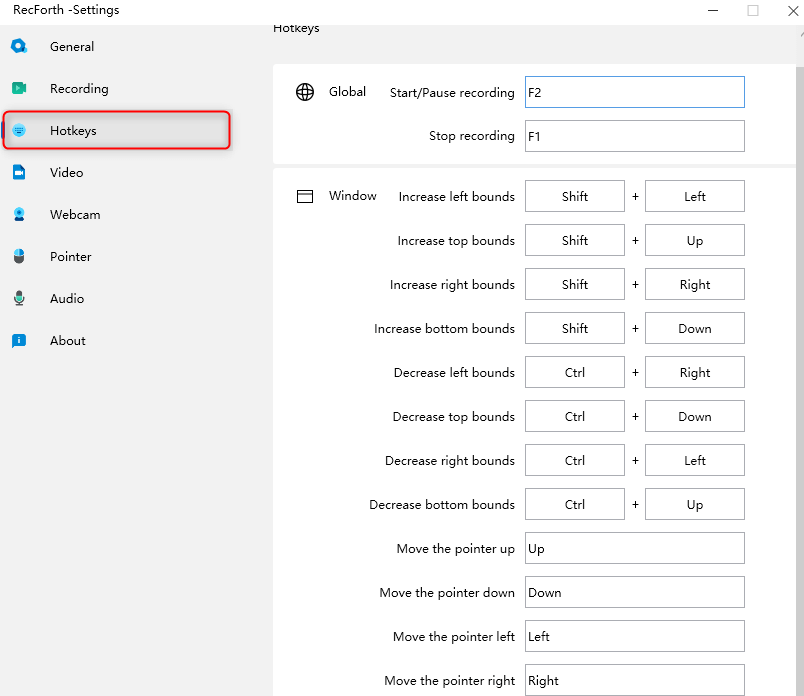Click the Window section label
The width and height of the screenshot is (804, 696).
click(353, 196)
